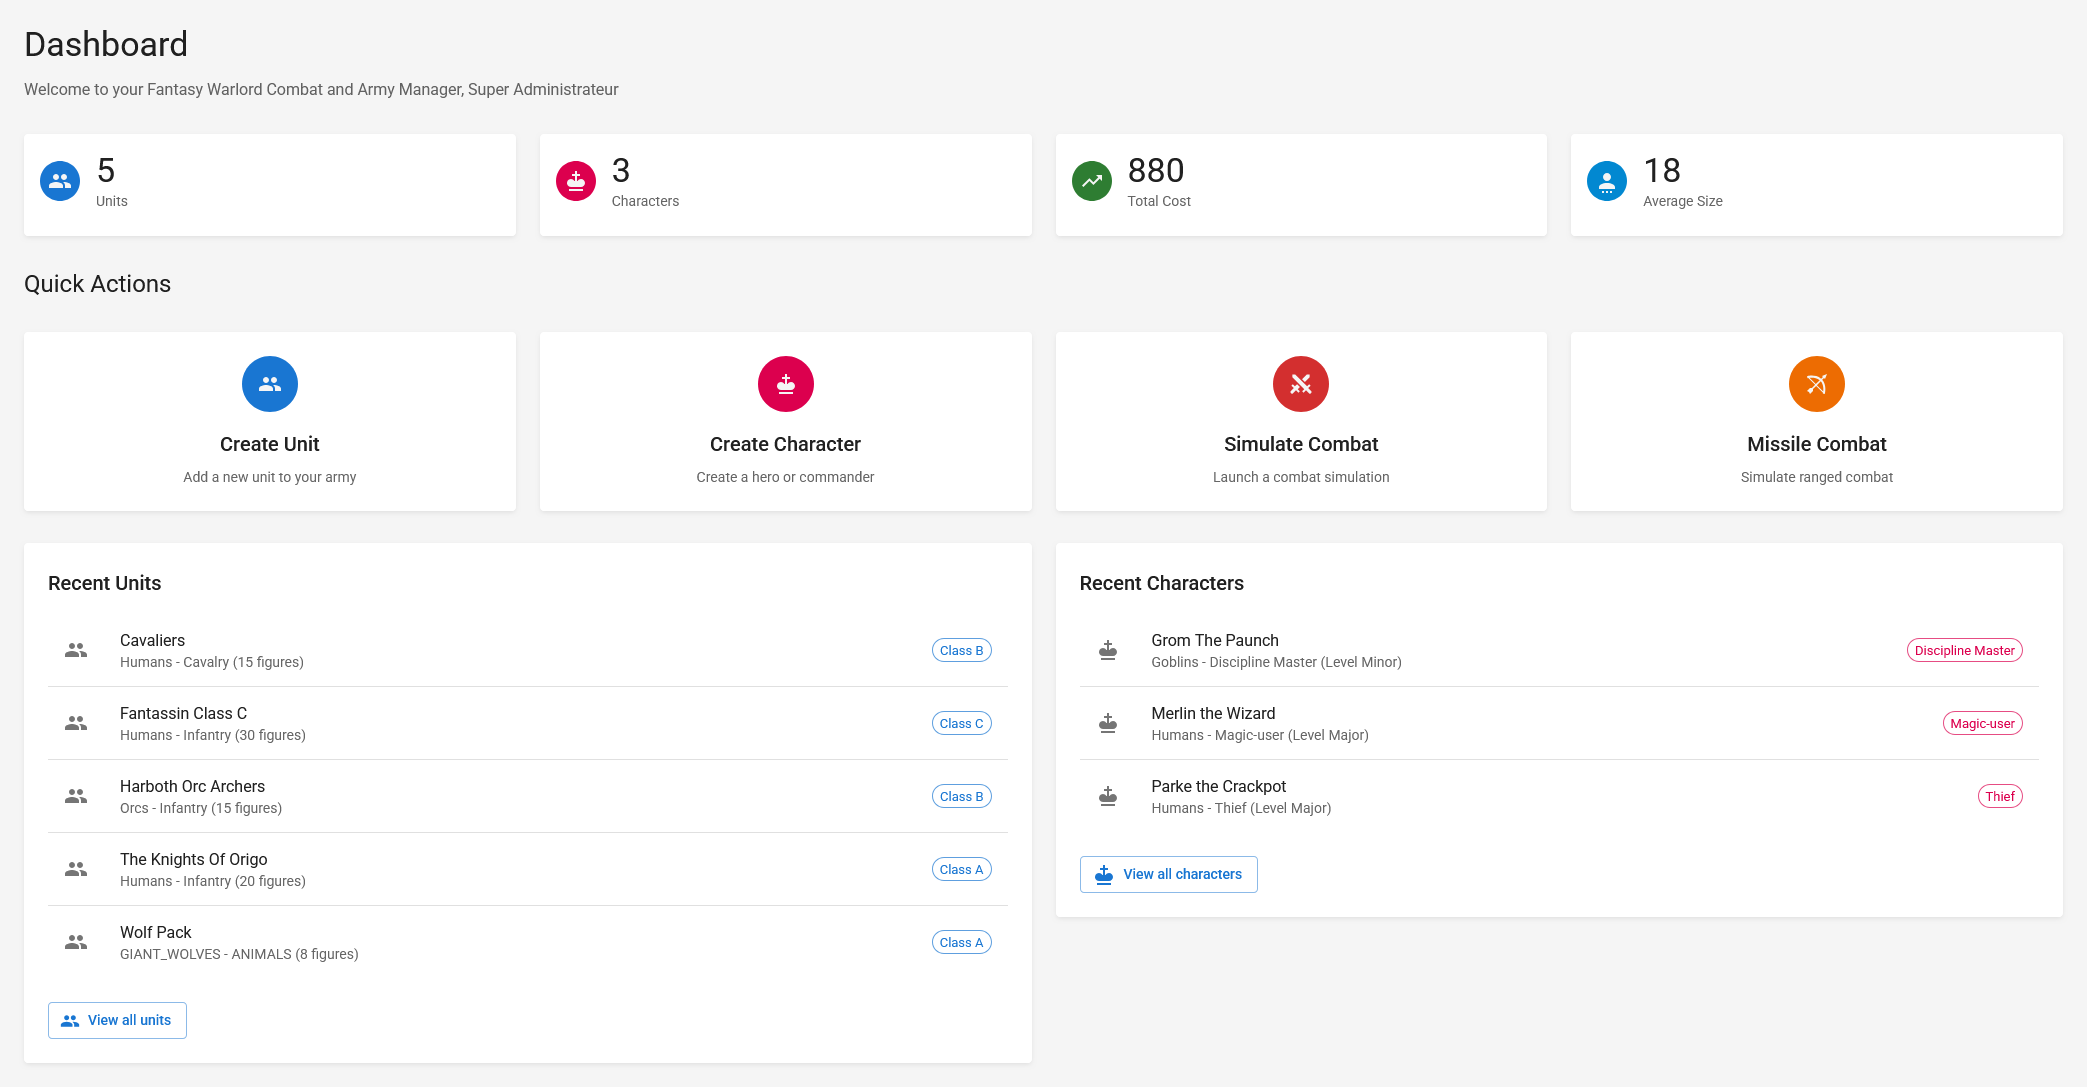
Task: Click the blue Units stat icon
Action: (60, 181)
